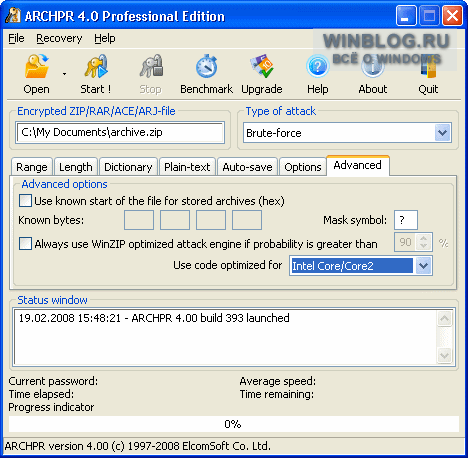Open the Help menu in the menu bar

tap(105, 38)
